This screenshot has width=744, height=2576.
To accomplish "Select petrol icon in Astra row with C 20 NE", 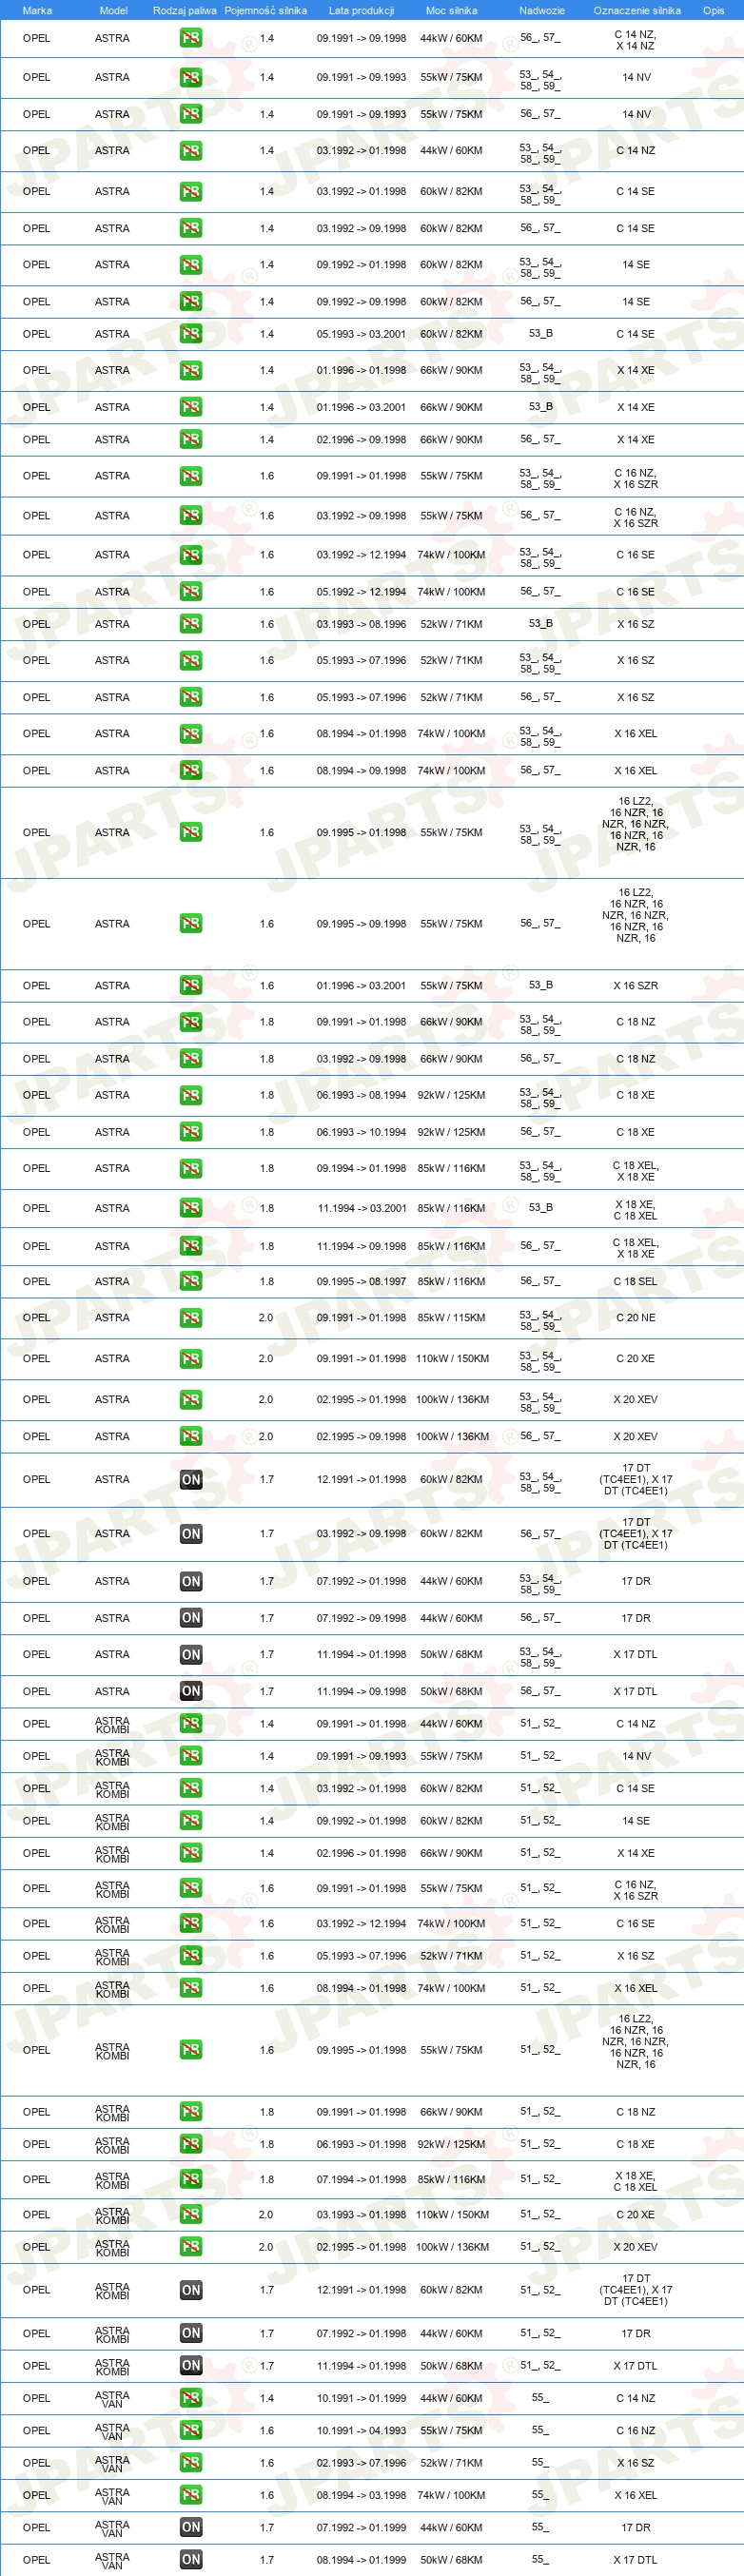I will coord(191,1318).
